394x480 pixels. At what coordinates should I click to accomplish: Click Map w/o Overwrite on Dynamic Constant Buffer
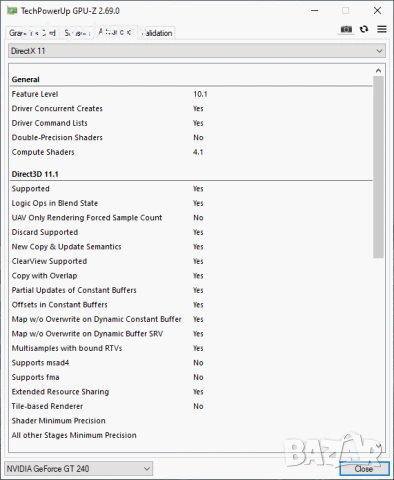(x=191, y=319)
